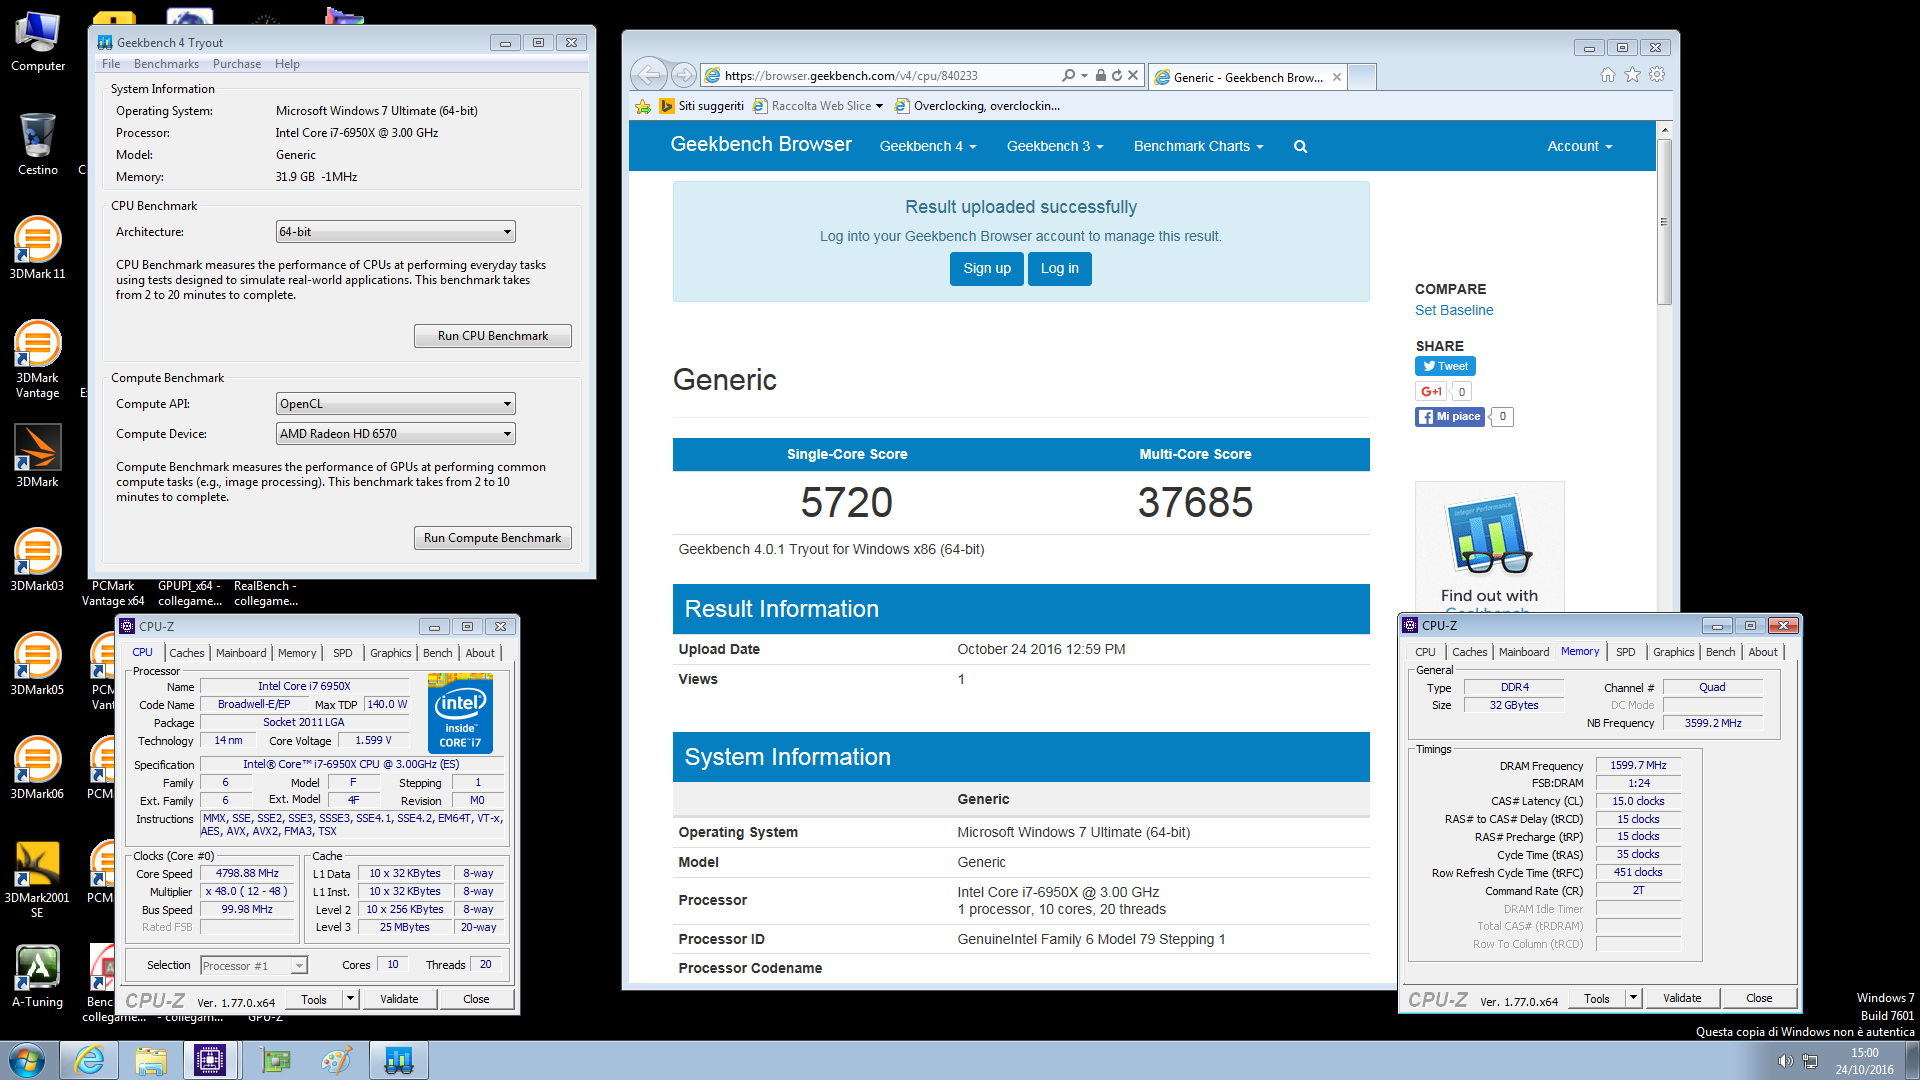Click the Find out with Geekbench ad thumbnail
1920x1080 pixels.
coord(1489,548)
